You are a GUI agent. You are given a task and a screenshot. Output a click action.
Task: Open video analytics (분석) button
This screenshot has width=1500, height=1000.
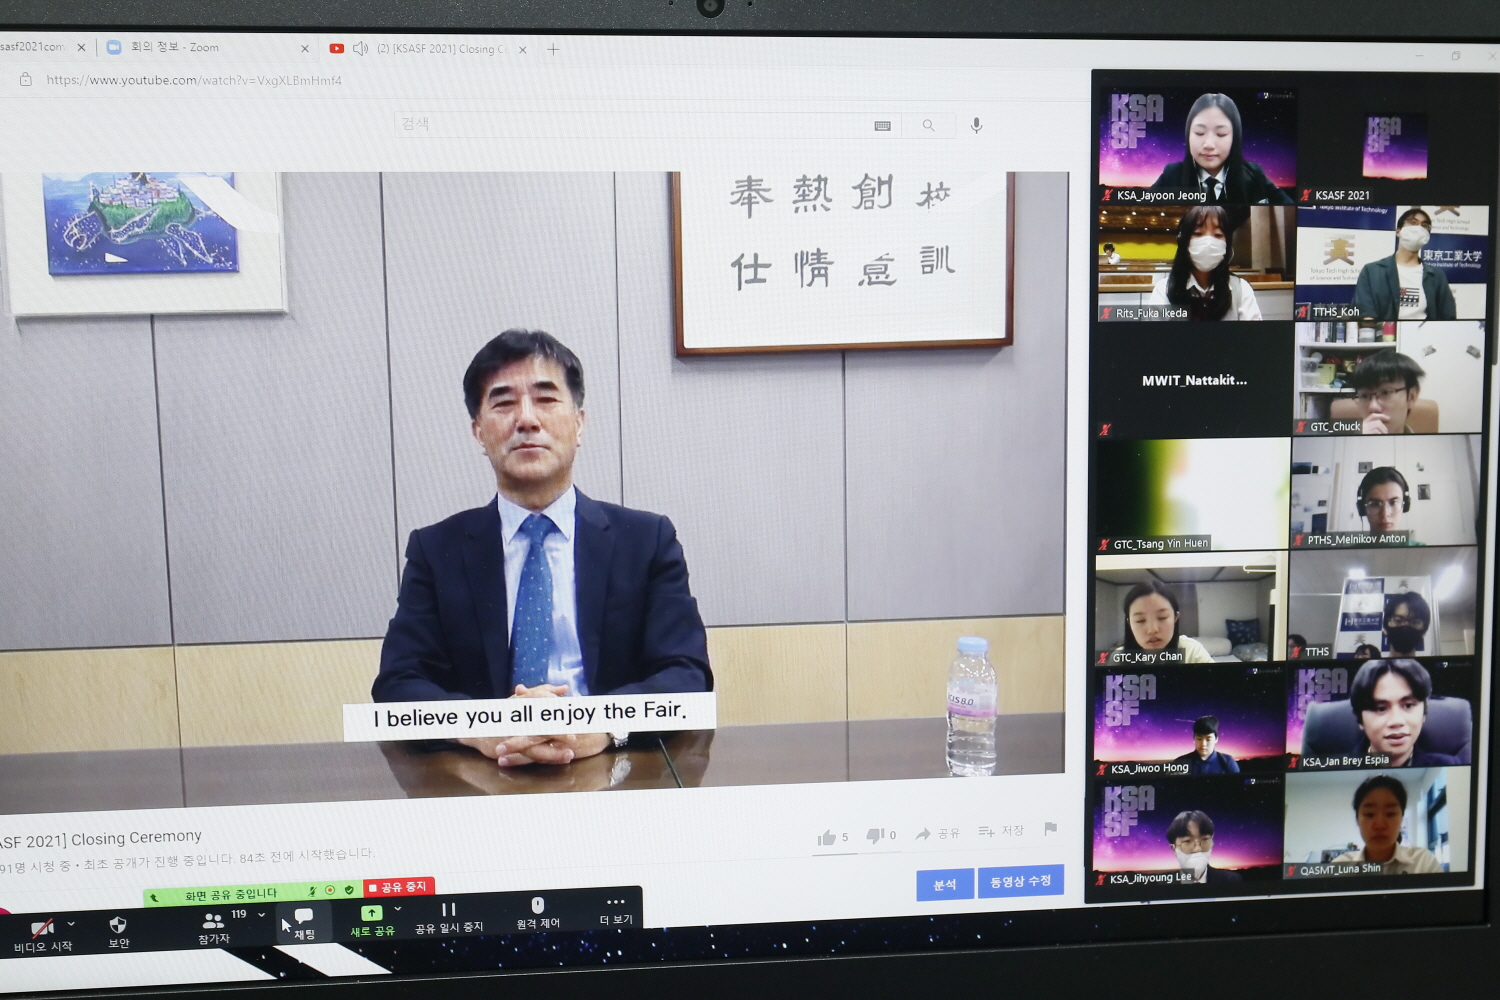pyautogui.click(x=945, y=885)
